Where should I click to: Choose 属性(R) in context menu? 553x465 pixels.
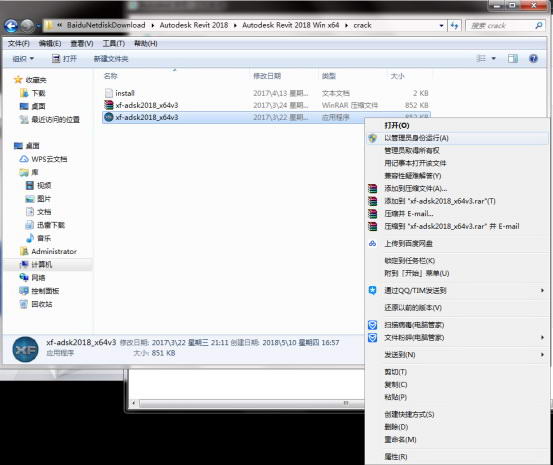pyautogui.click(x=457, y=457)
